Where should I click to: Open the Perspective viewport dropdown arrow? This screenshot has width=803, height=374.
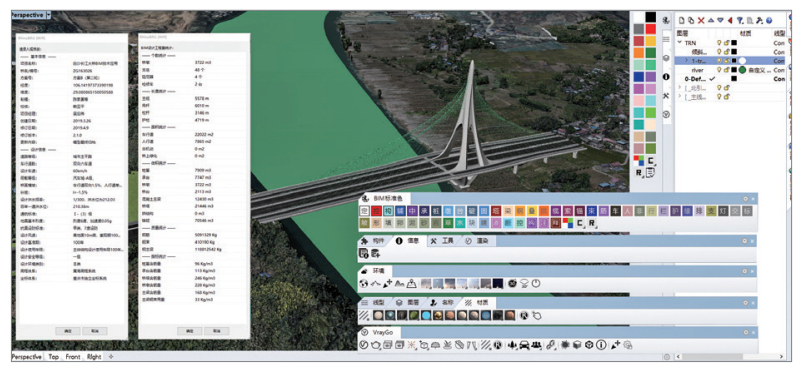coord(49,15)
